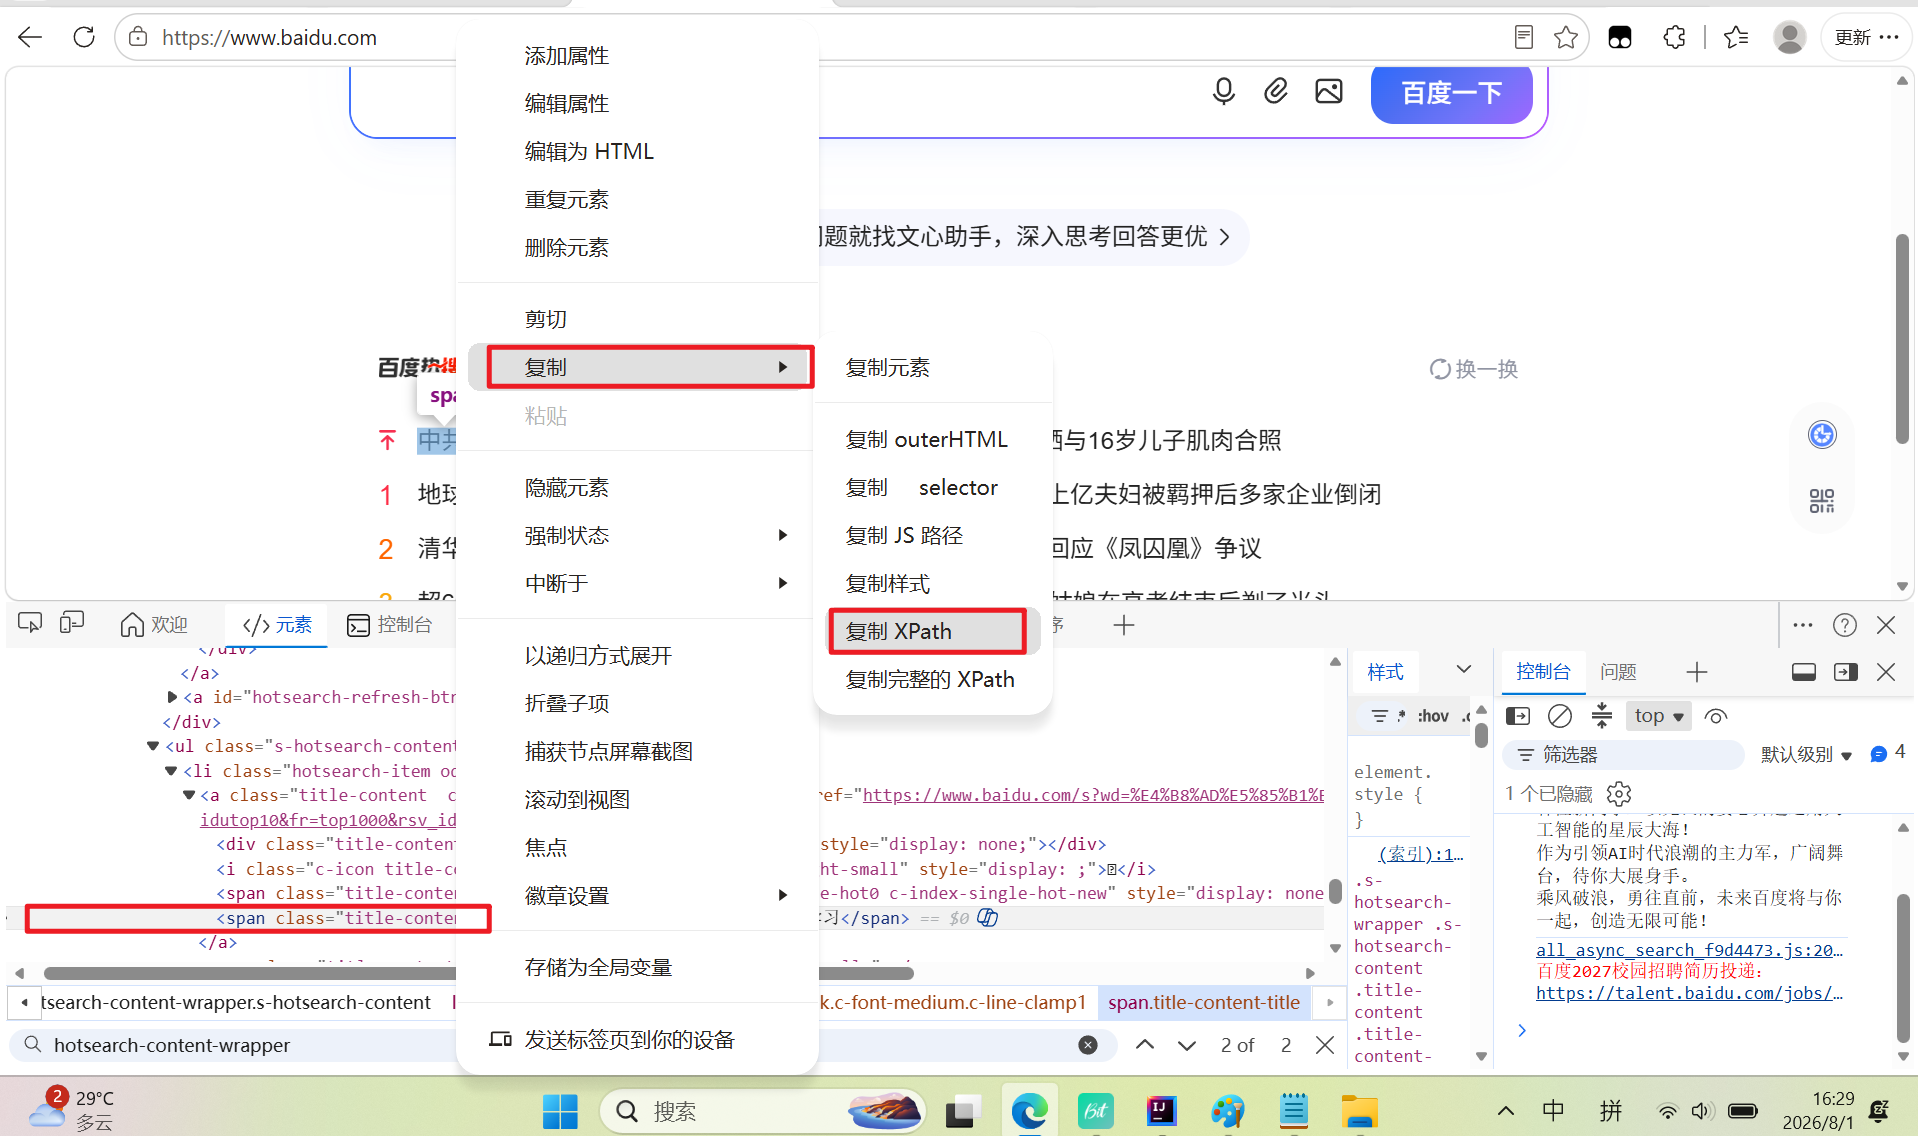Open the 欢迎 DevTools tab

(154, 625)
